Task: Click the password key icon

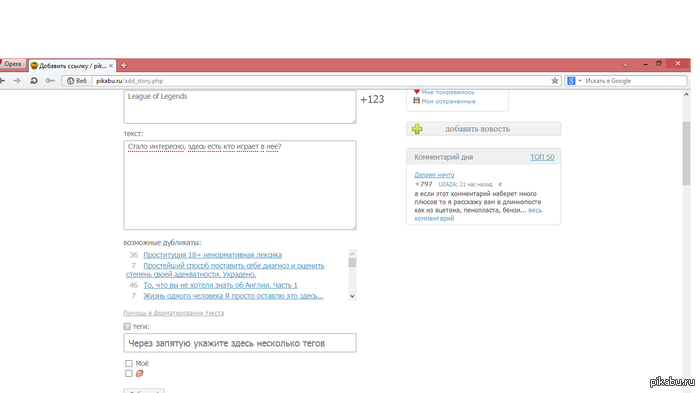Action: 50,81
